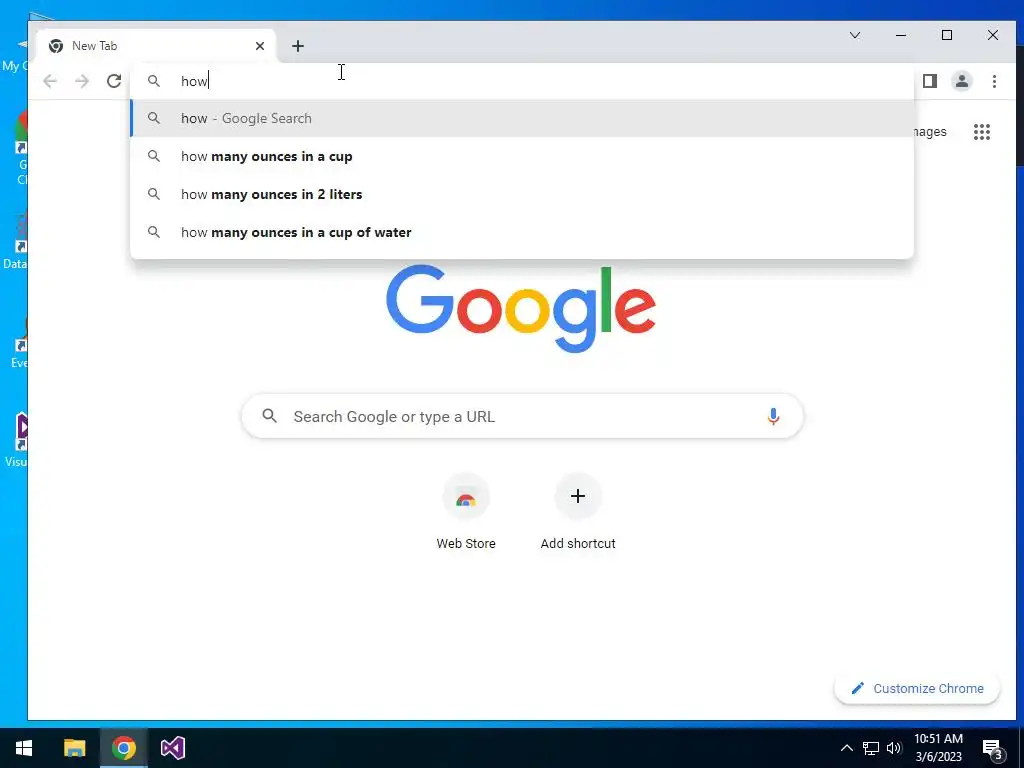Click the forward navigation arrow
This screenshot has height=768, width=1024.
82,81
